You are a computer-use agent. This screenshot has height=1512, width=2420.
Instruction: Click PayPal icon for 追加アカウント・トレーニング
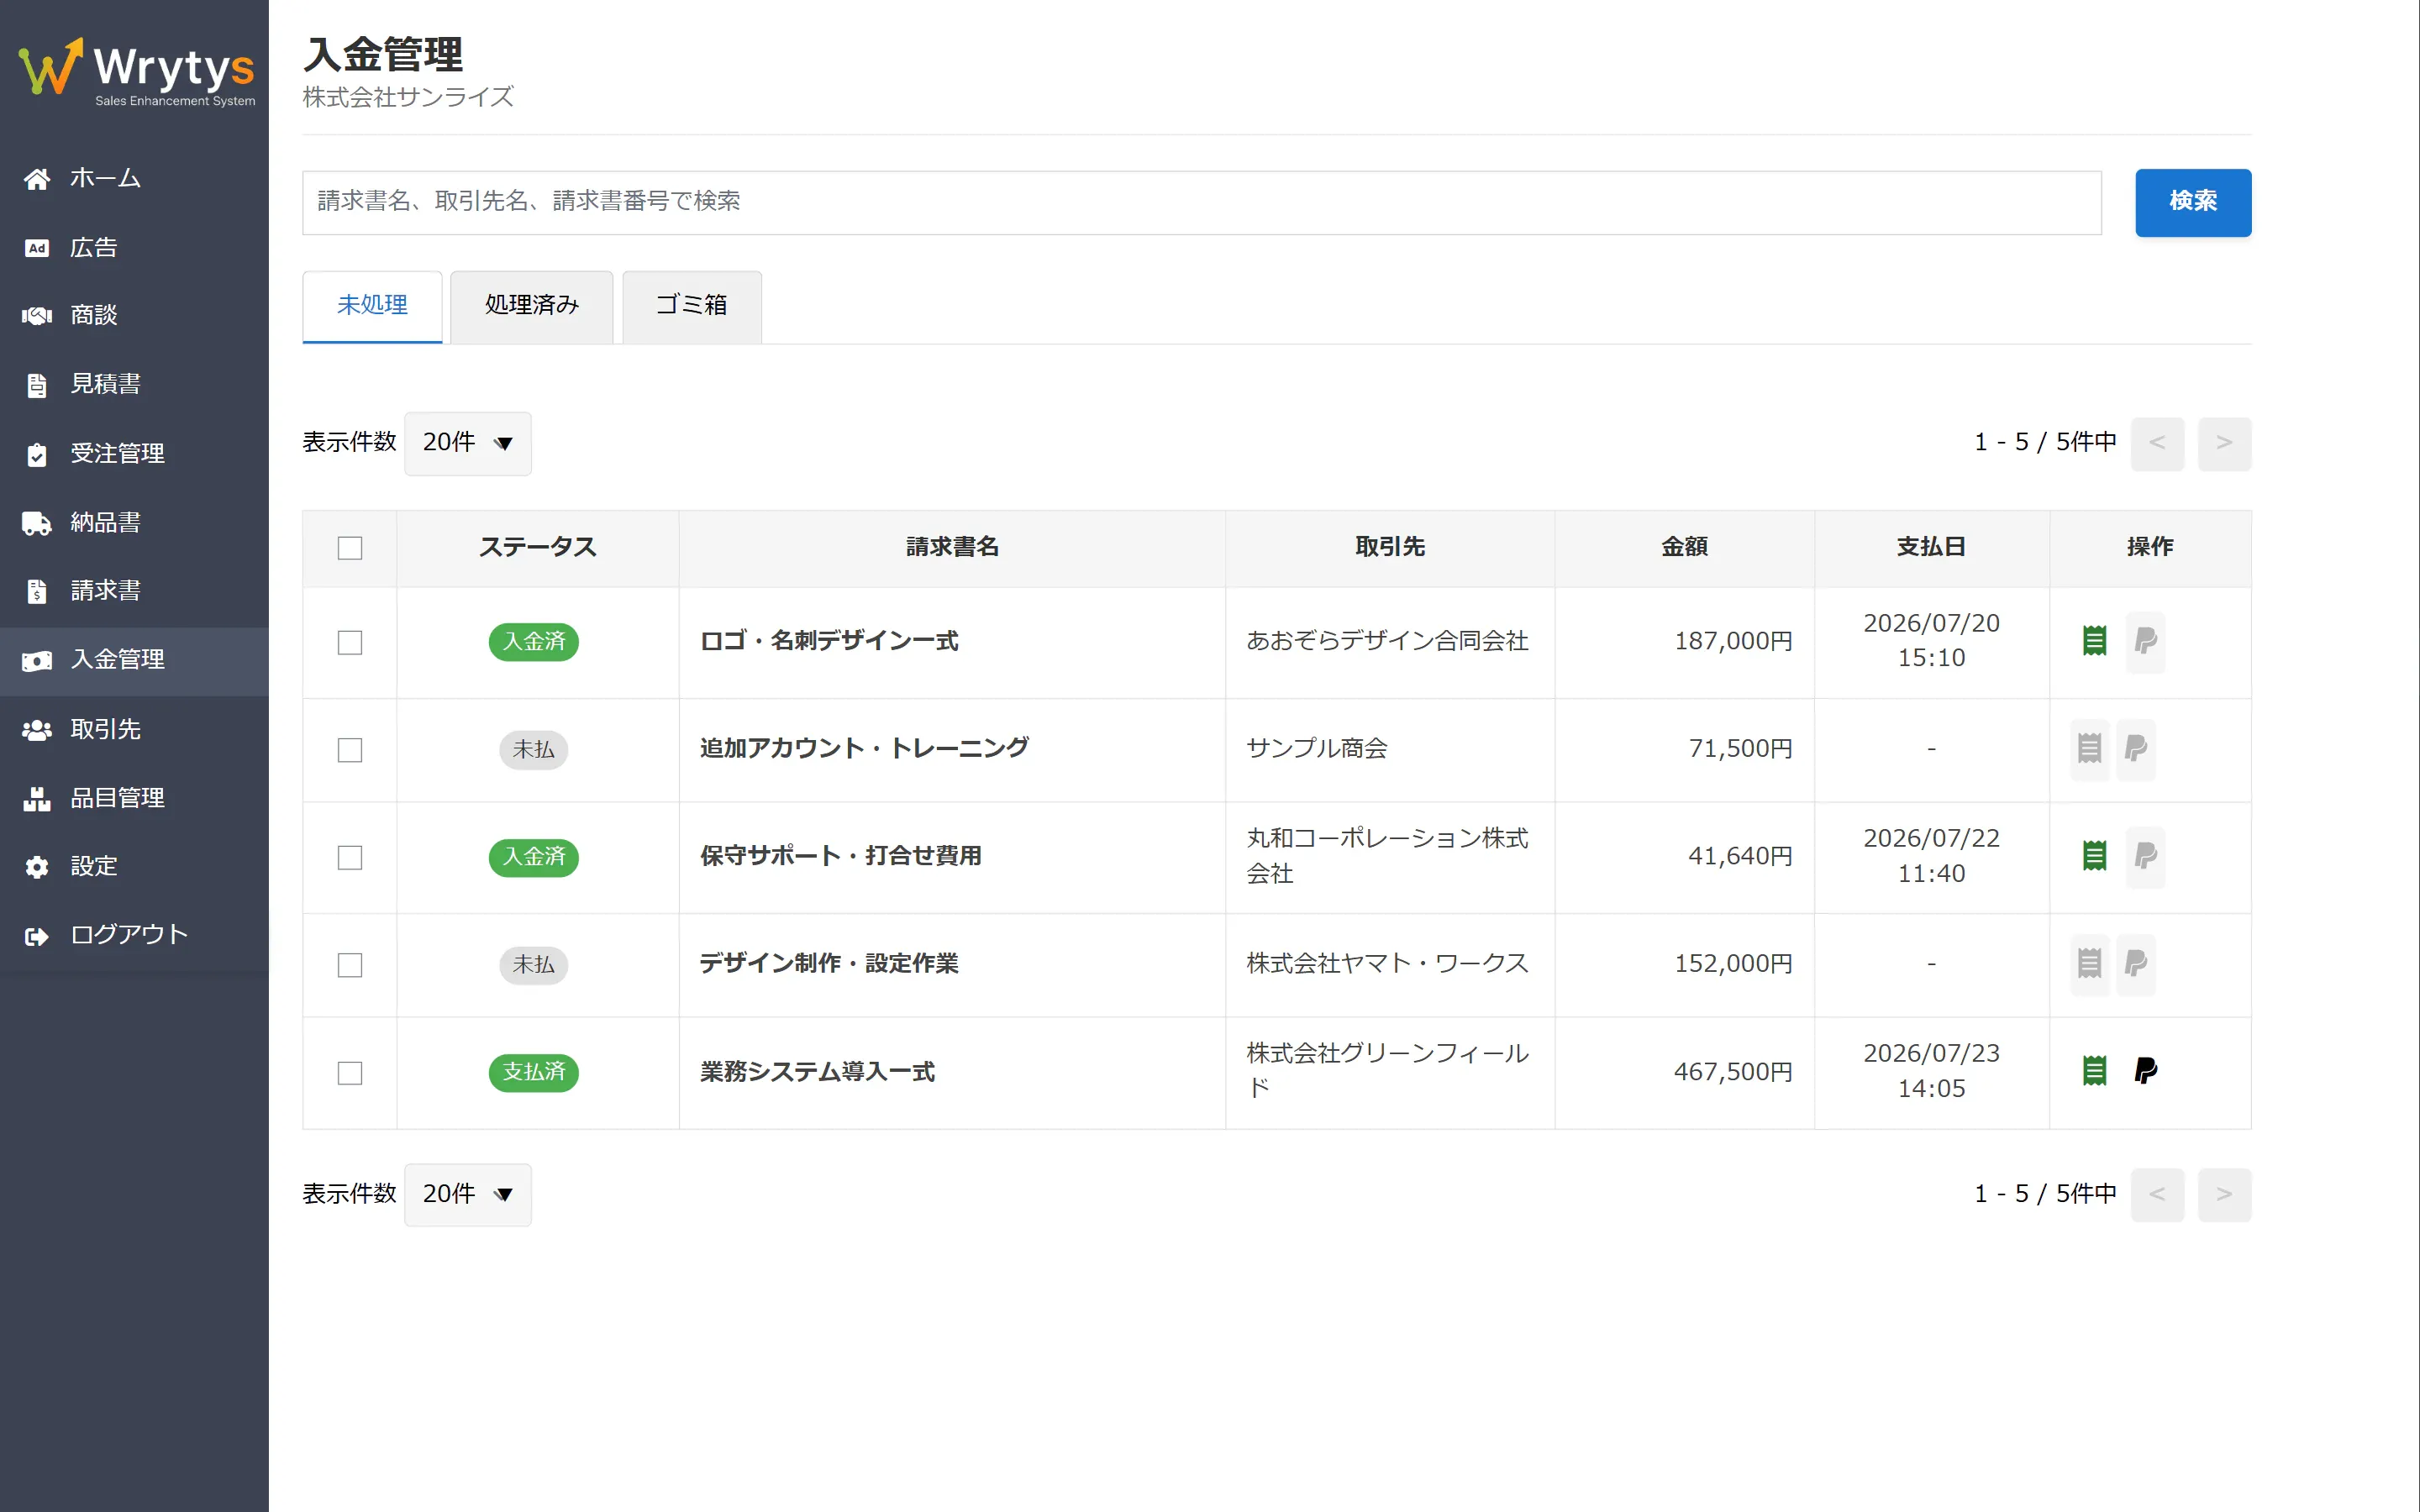(x=2135, y=749)
